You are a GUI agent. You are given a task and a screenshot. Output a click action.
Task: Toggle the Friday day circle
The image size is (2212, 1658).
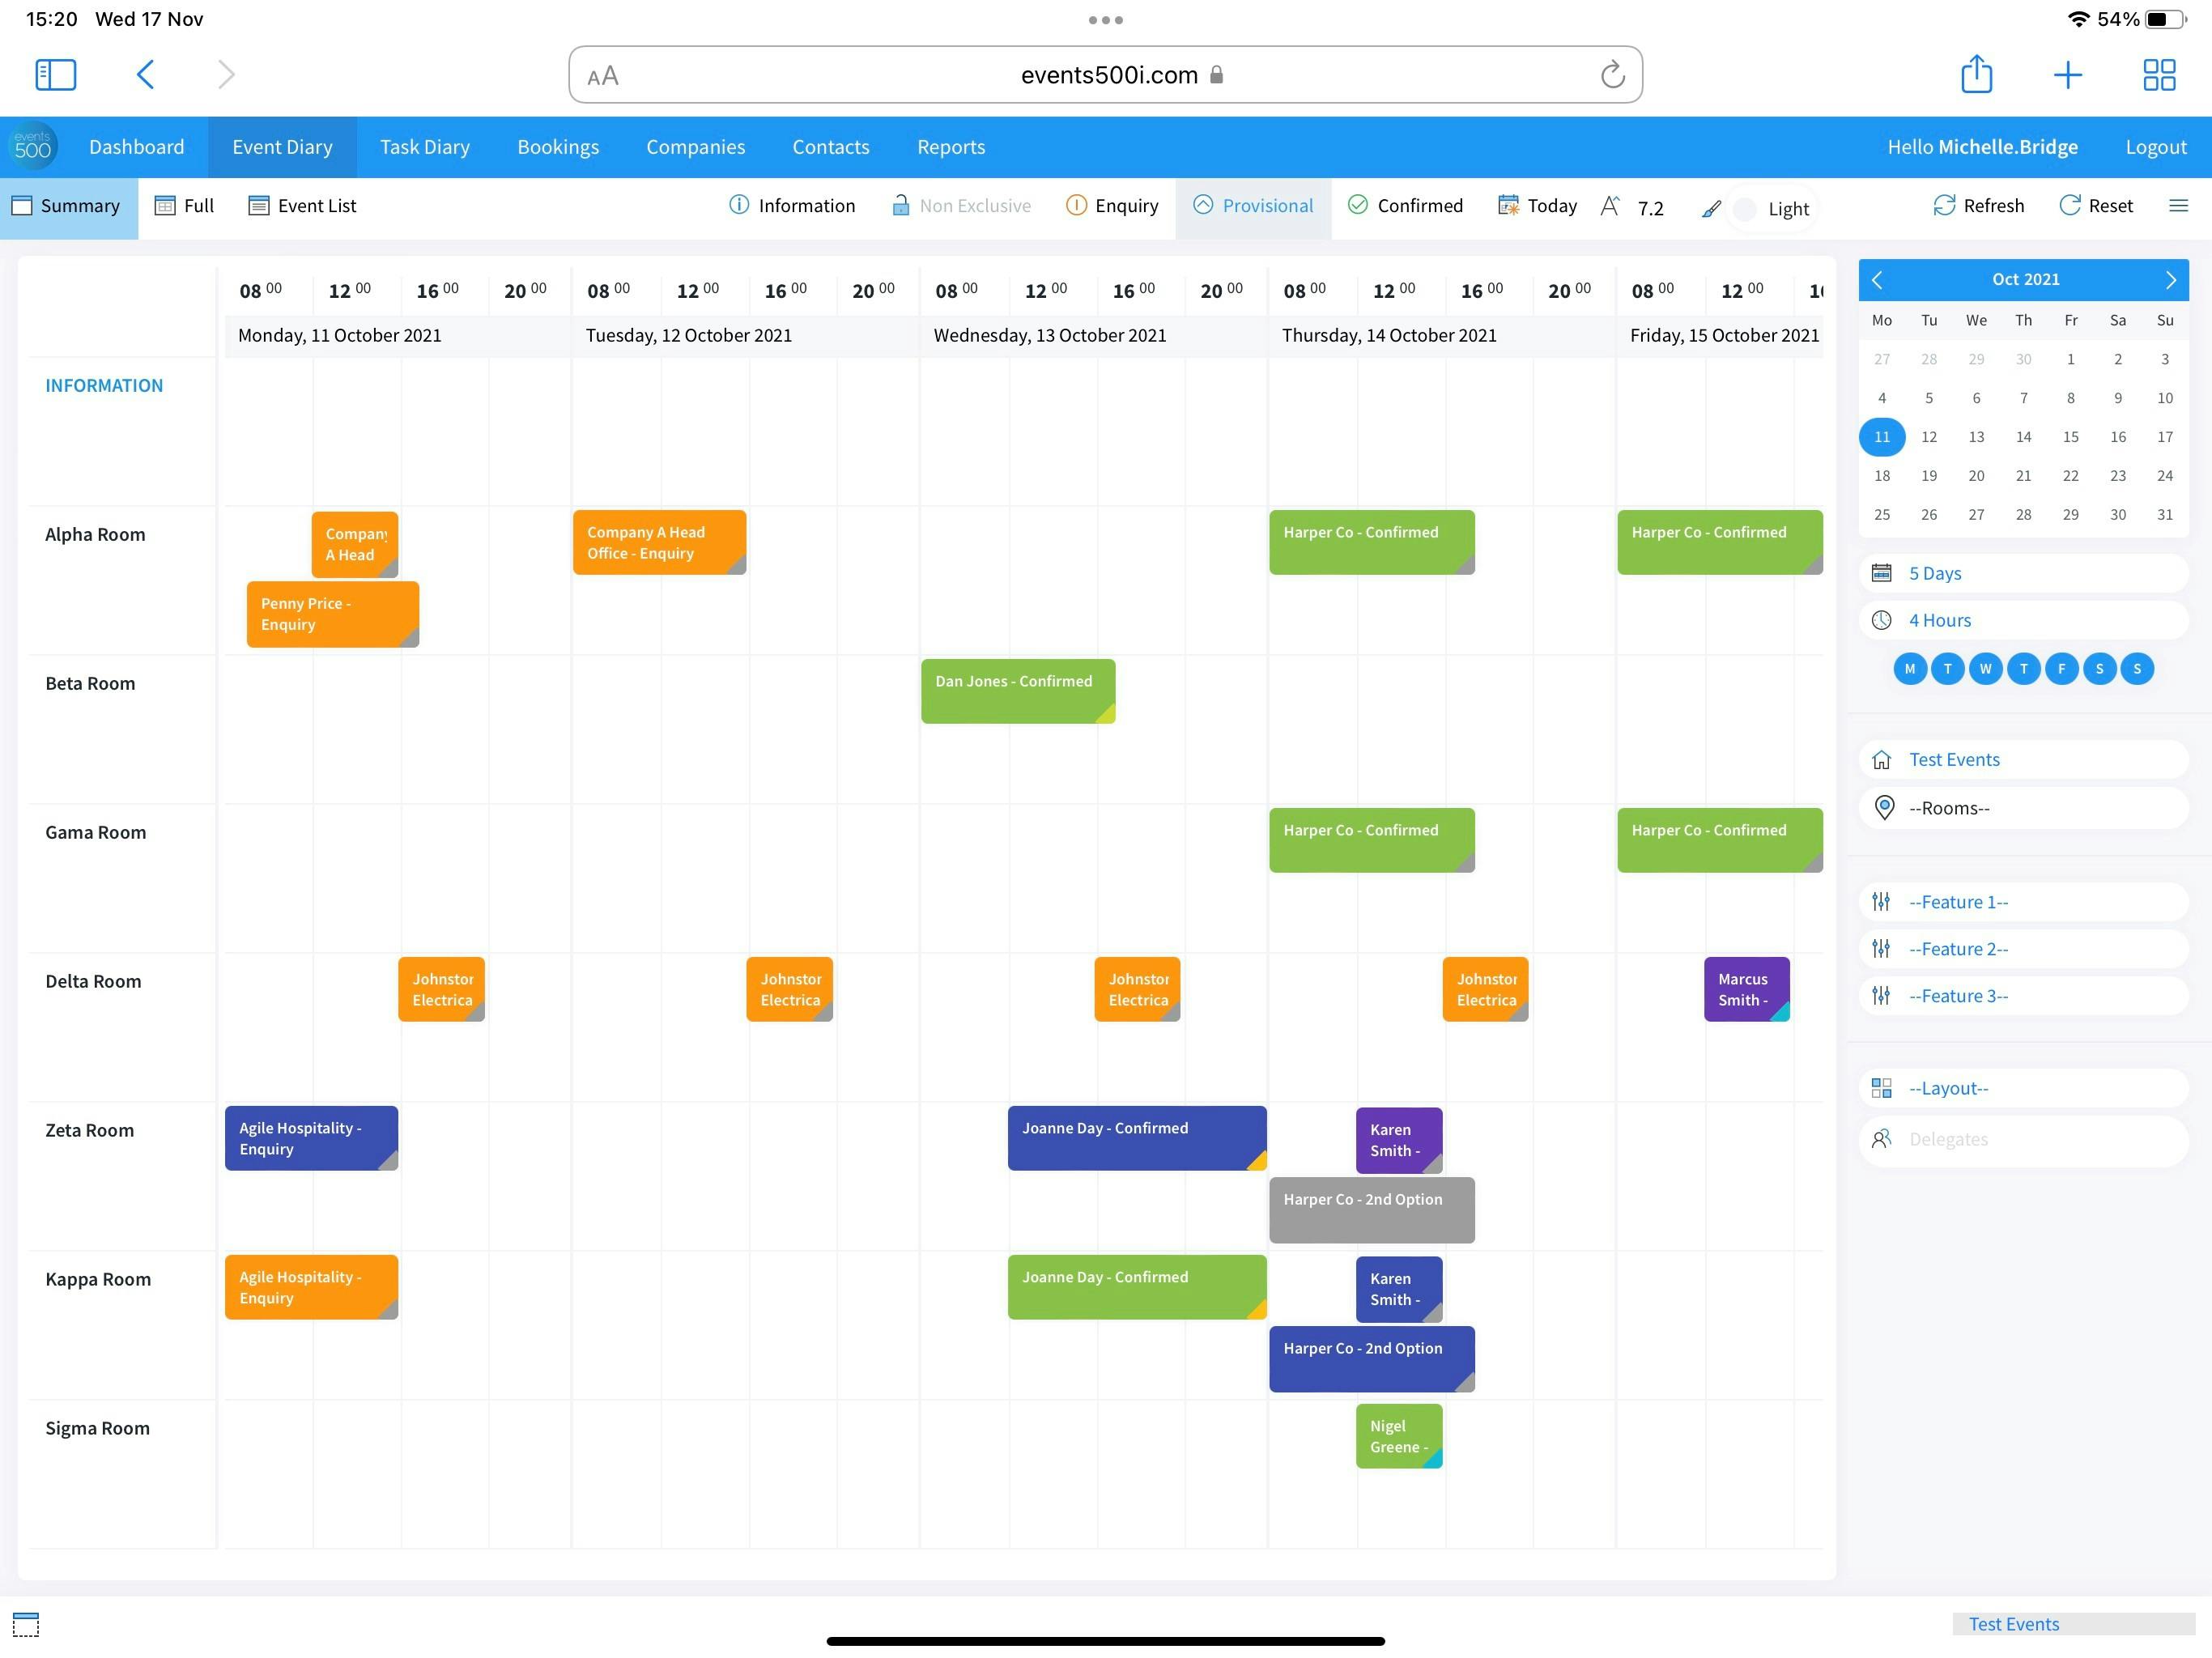[2061, 668]
